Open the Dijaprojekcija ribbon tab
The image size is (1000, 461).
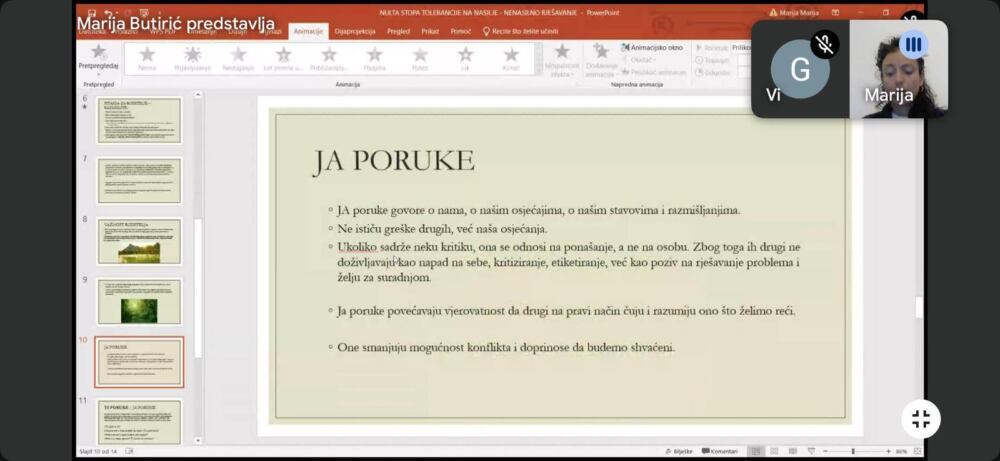coord(355,31)
